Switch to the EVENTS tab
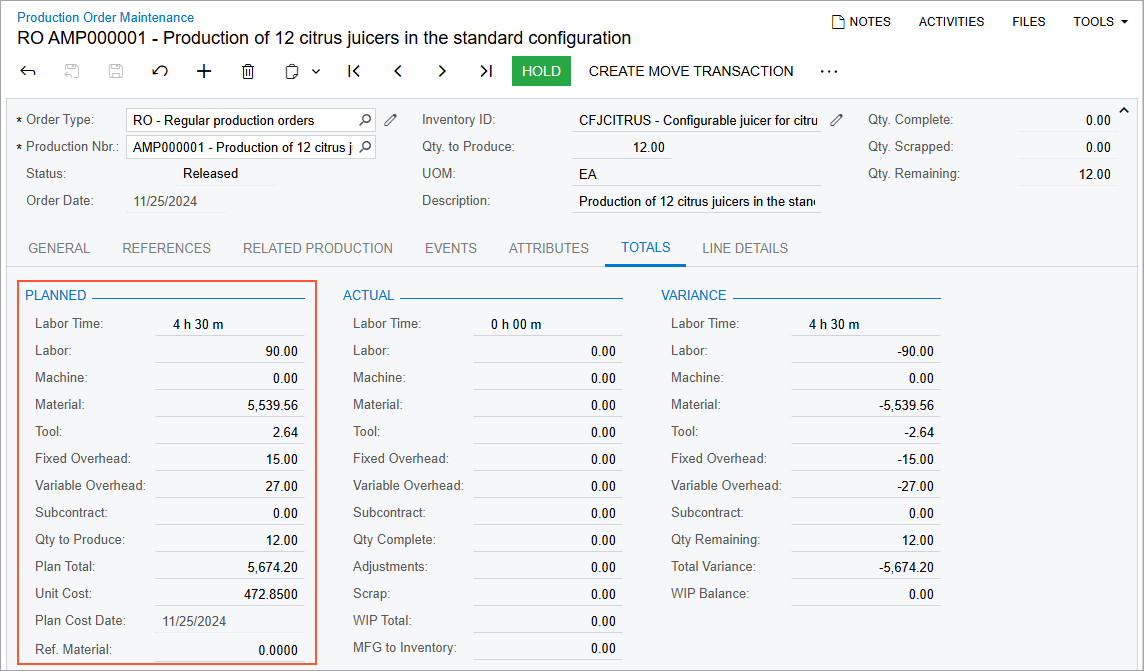1144x671 pixels. [451, 248]
